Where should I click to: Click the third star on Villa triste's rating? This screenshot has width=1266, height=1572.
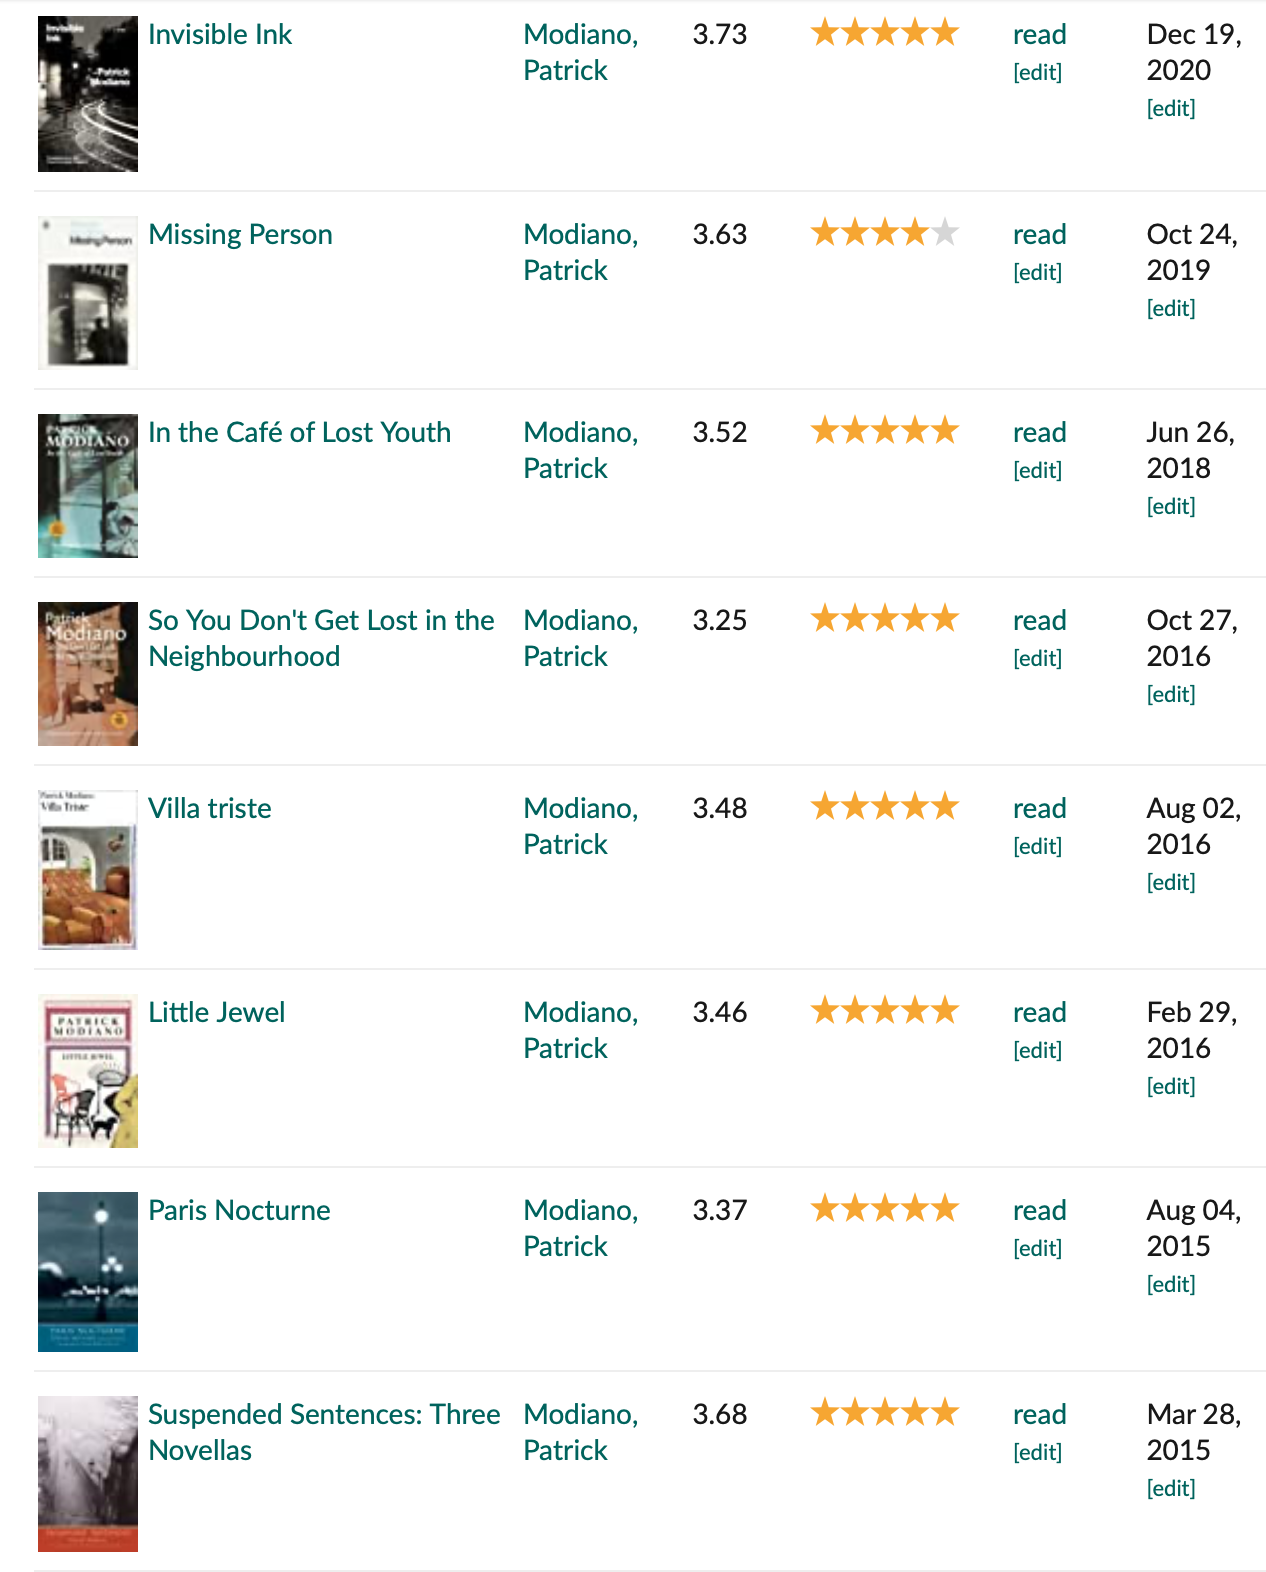pyautogui.click(x=885, y=807)
